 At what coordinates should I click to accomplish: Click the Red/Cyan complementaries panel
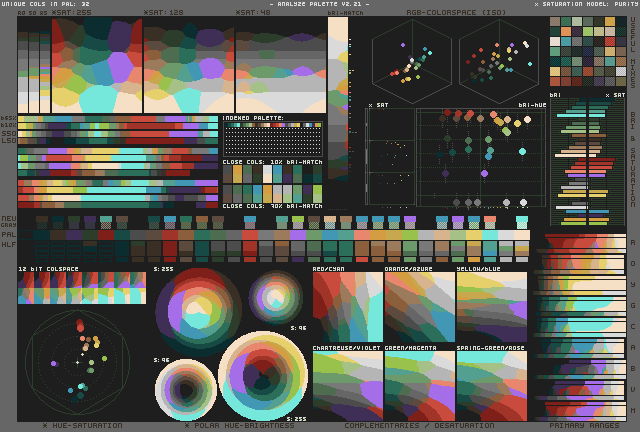(x=347, y=308)
